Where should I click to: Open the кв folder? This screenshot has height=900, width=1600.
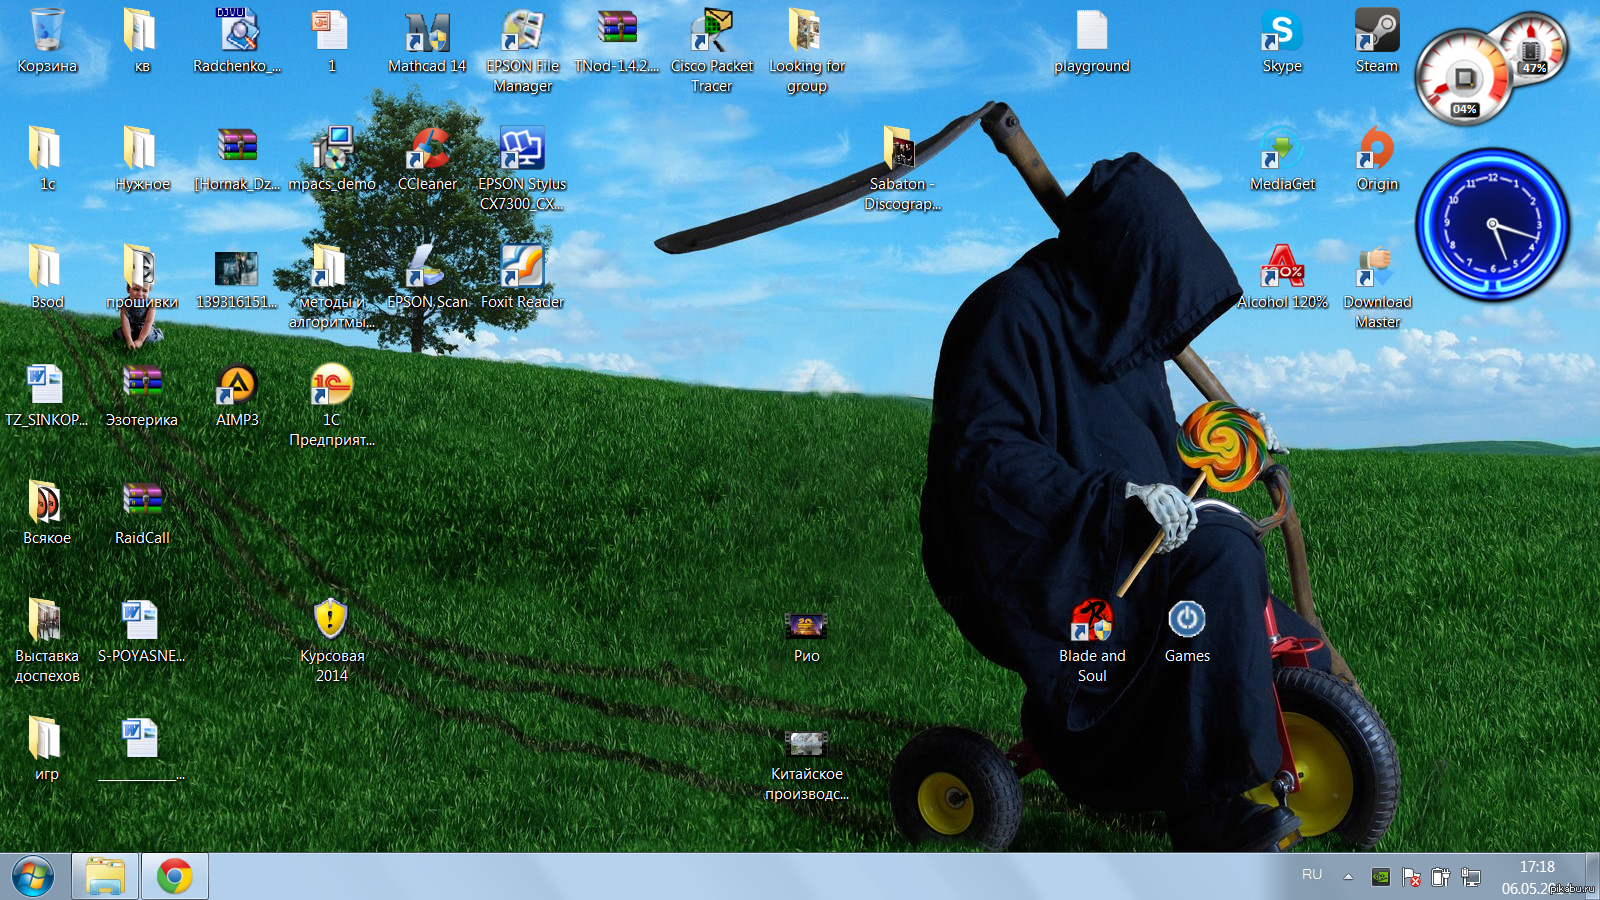(142, 42)
